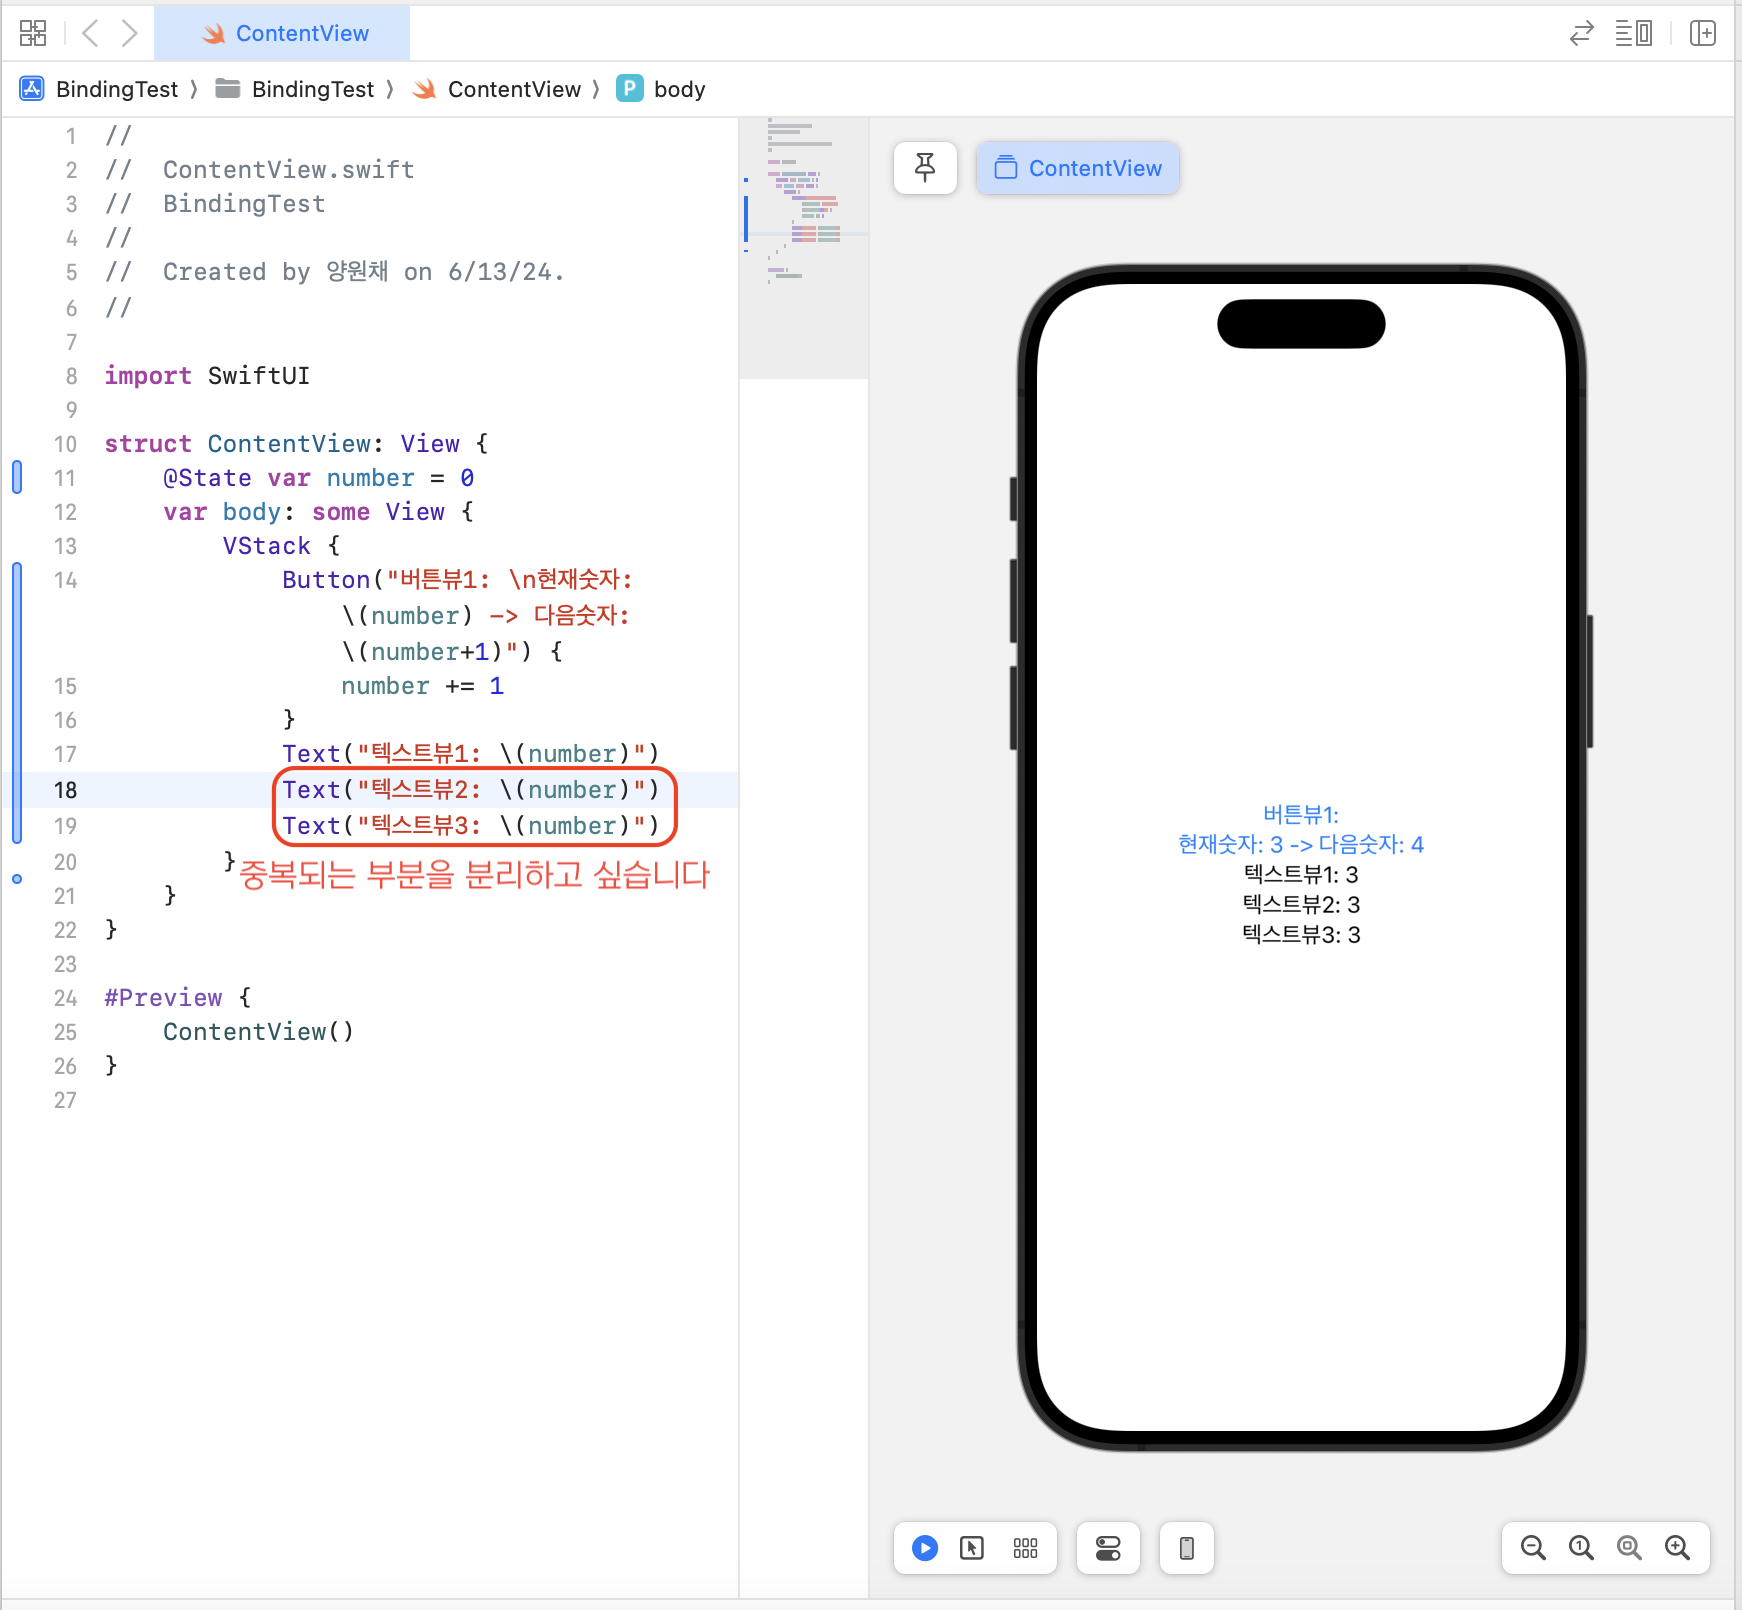Go back with the left chevron

(x=90, y=33)
